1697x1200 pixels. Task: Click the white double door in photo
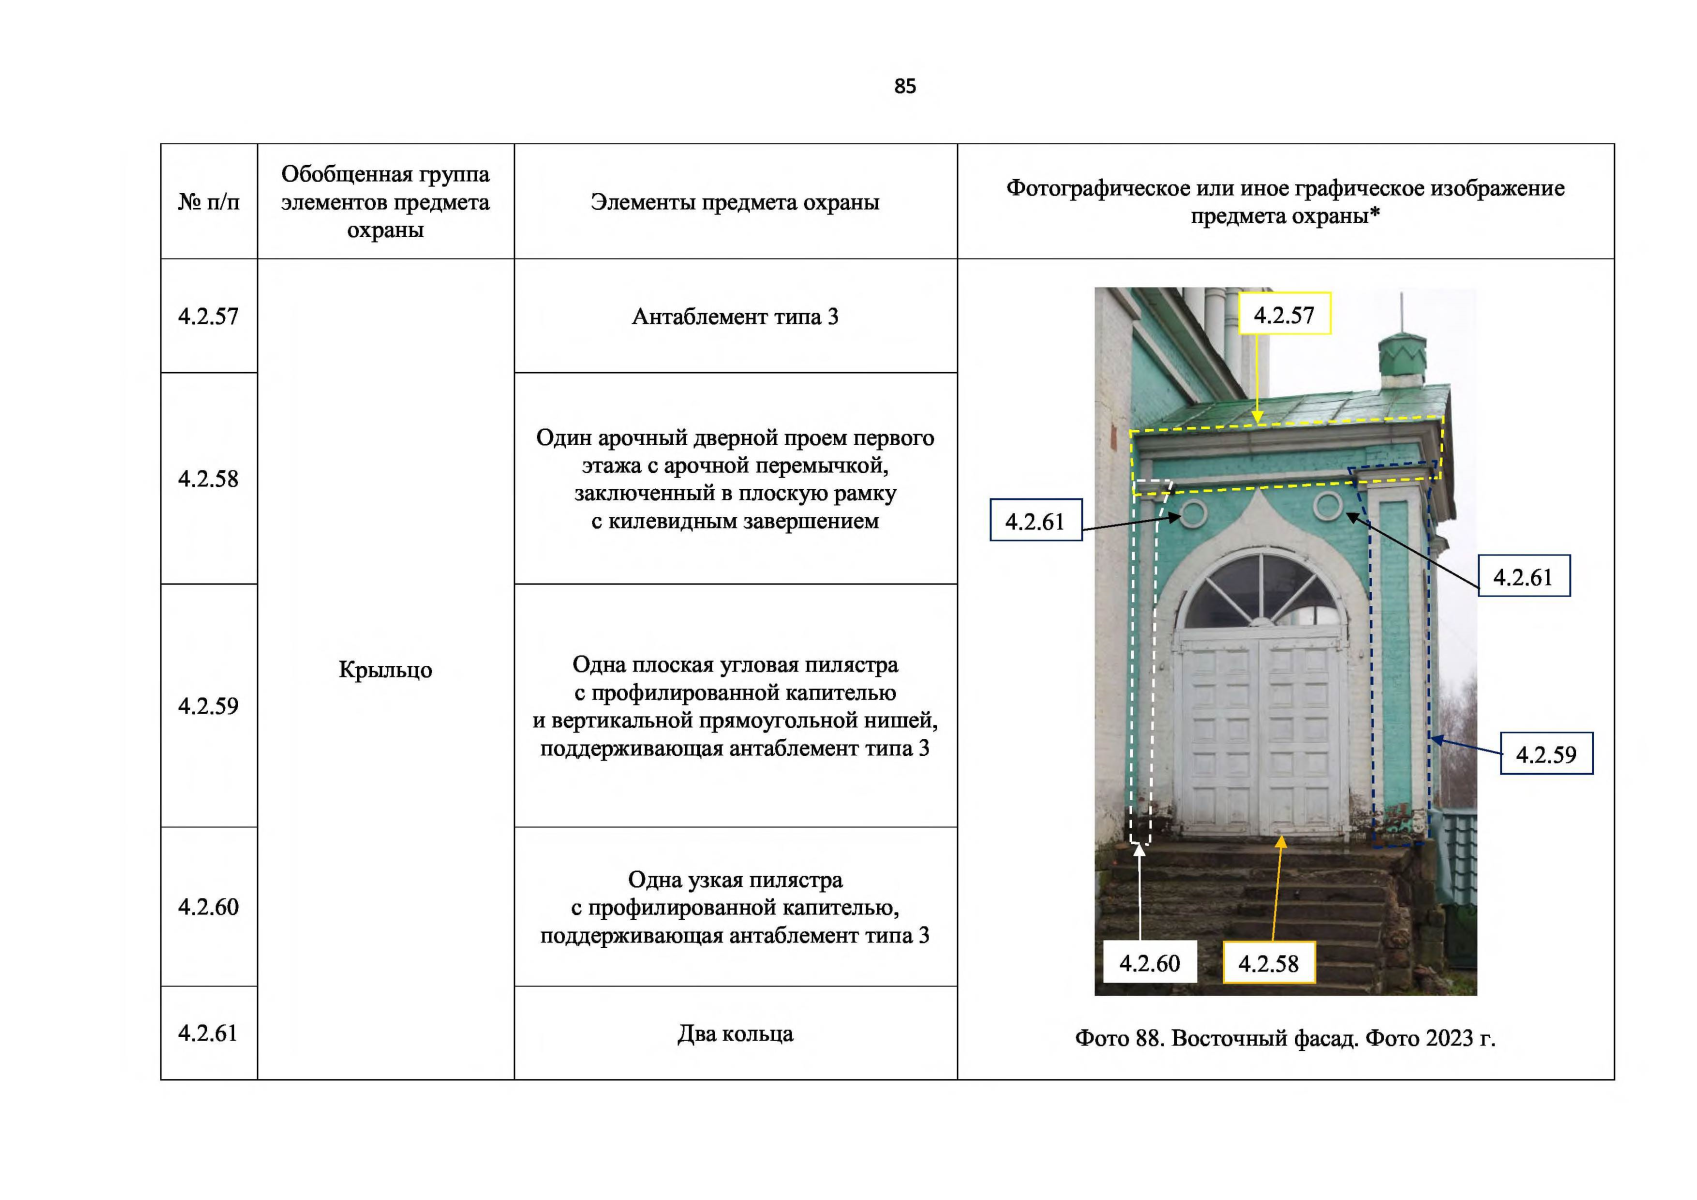coord(1262,735)
